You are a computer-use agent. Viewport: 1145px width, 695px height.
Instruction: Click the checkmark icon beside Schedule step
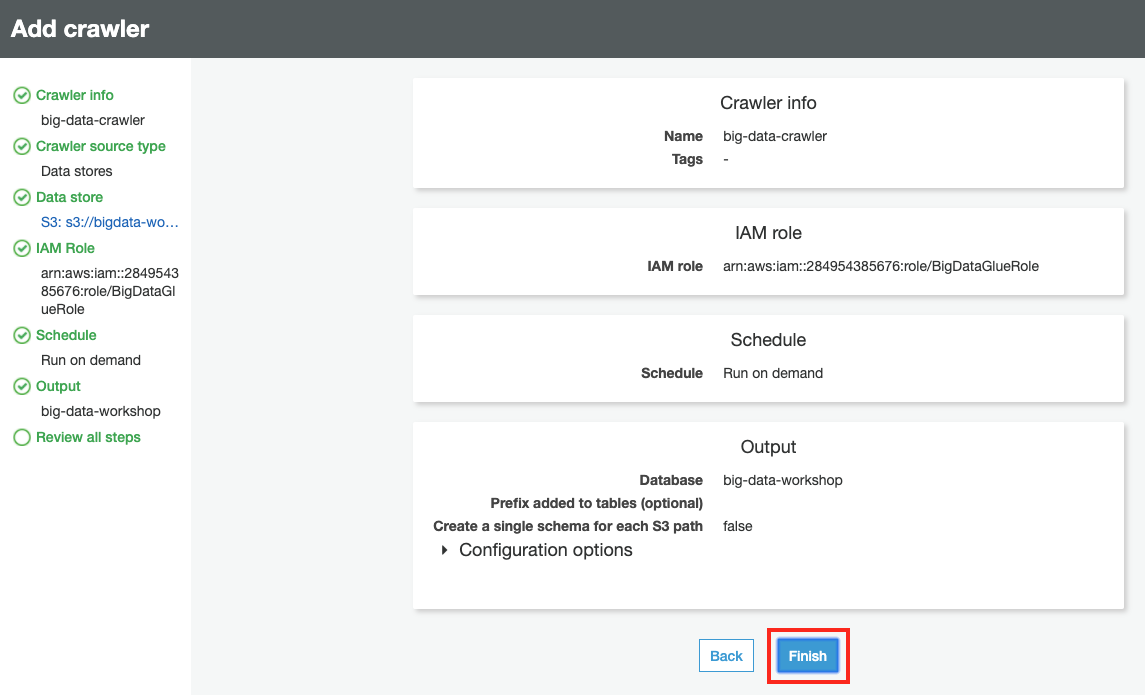click(21, 335)
